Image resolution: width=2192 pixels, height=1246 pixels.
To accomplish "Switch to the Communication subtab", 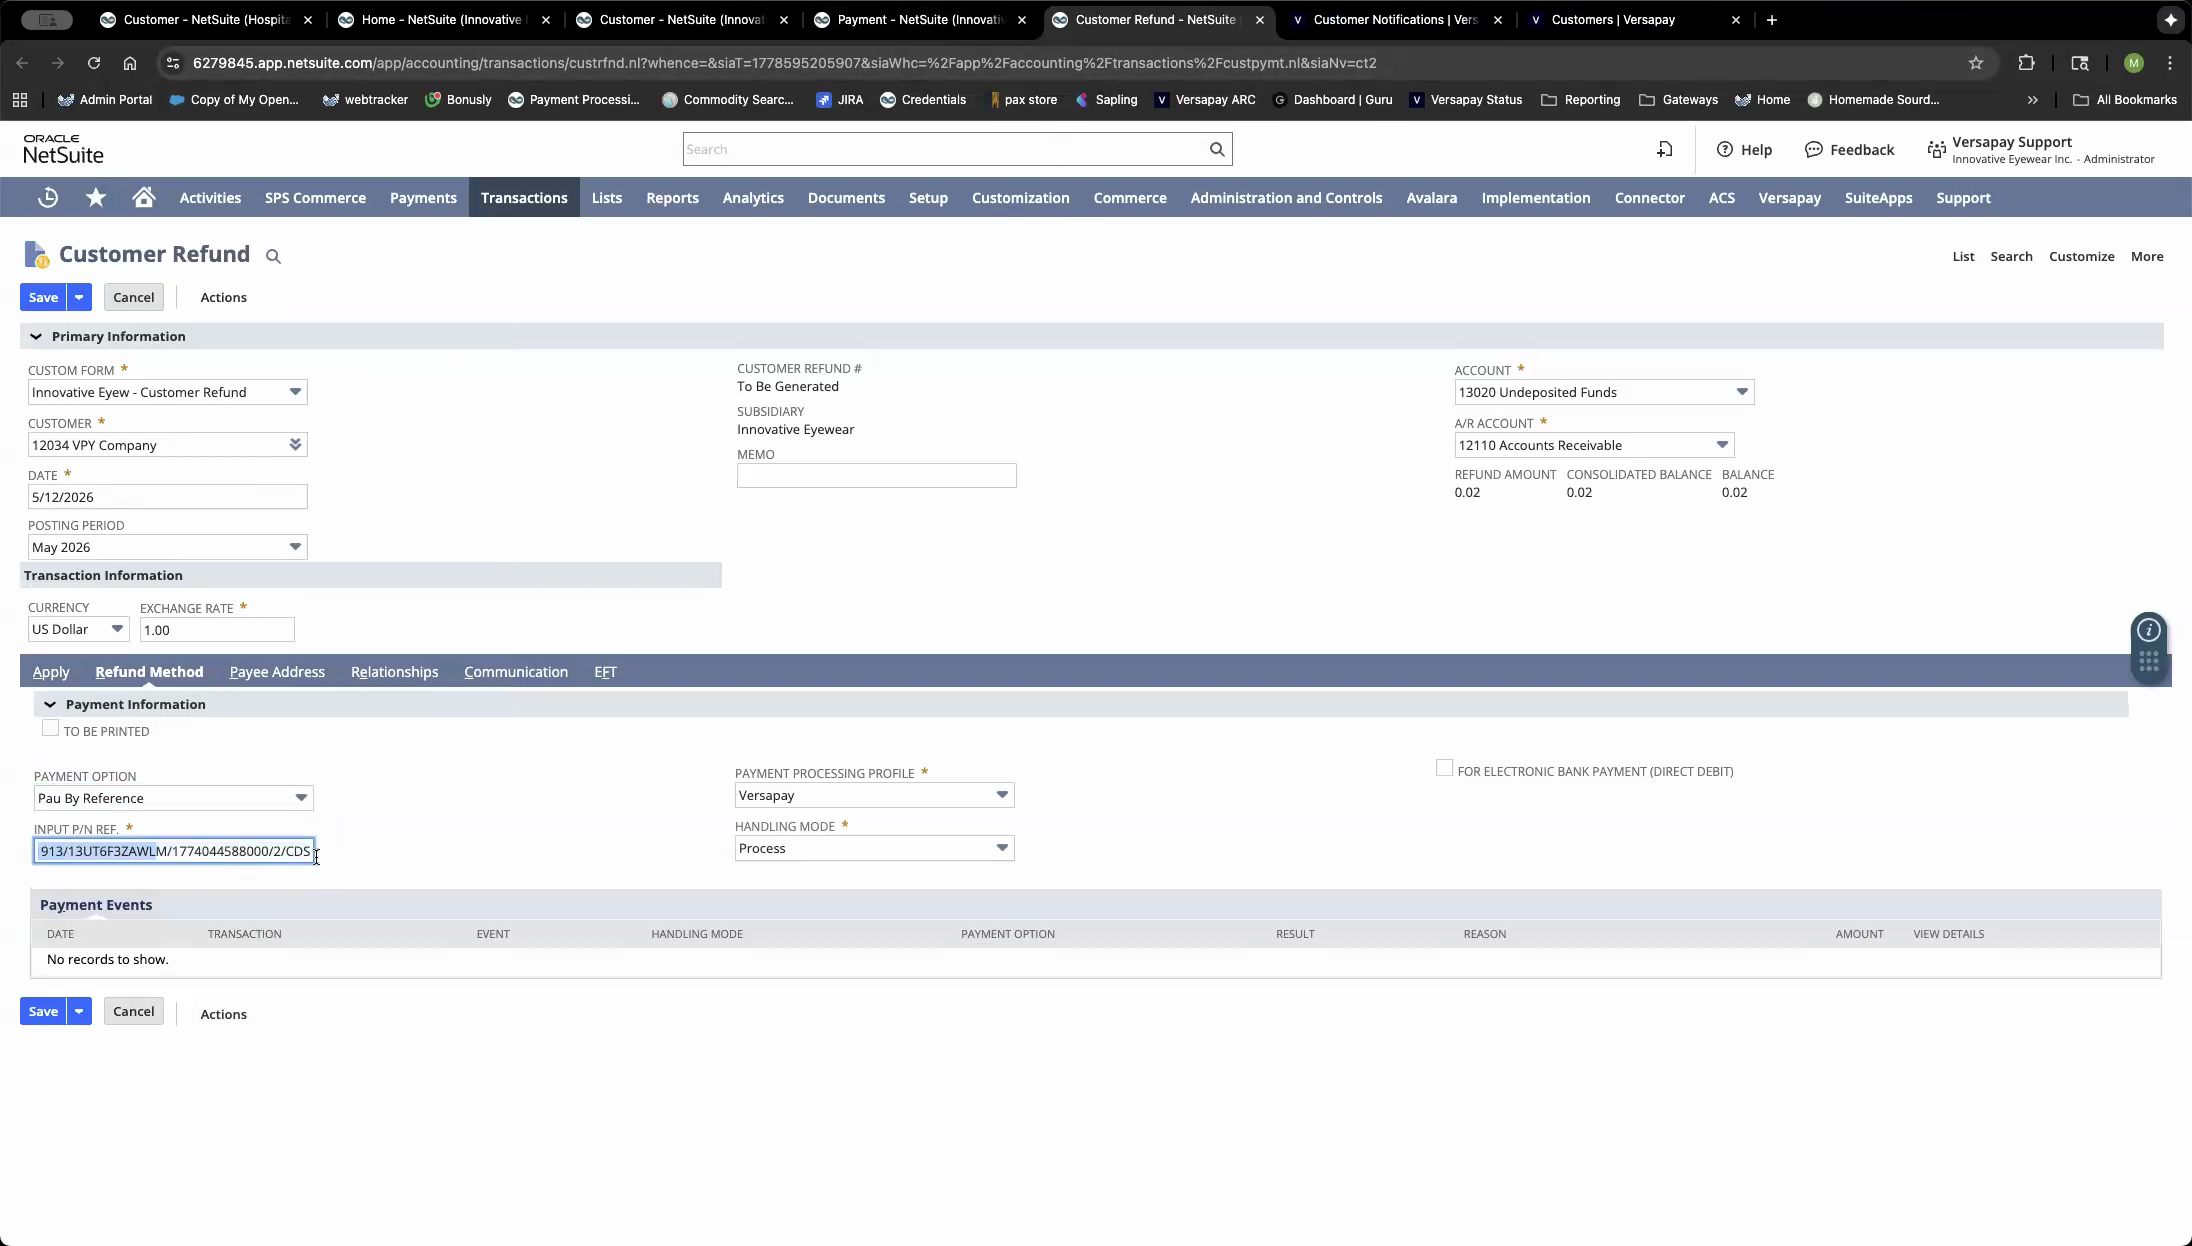I will pos(516,672).
